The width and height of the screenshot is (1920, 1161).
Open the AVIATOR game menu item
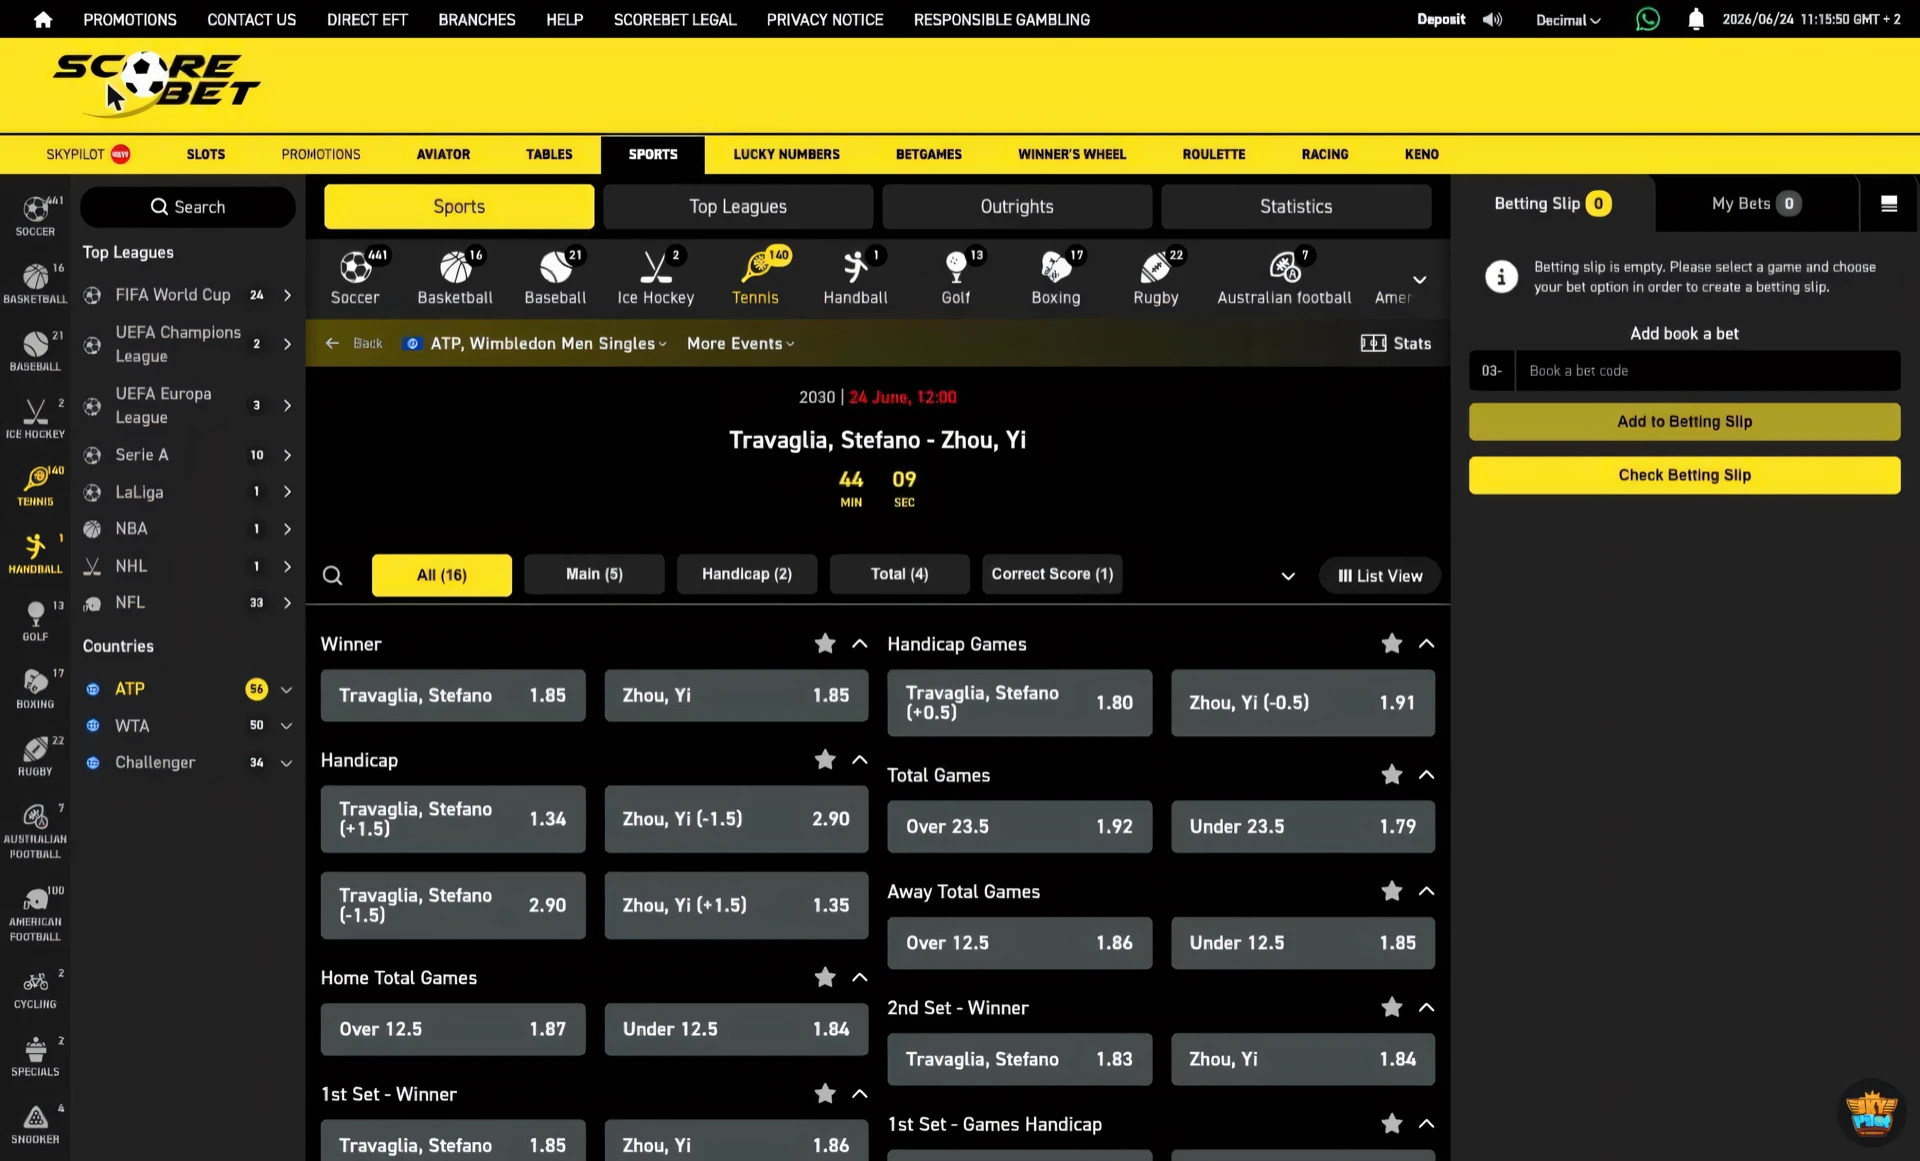pyautogui.click(x=443, y=154)
